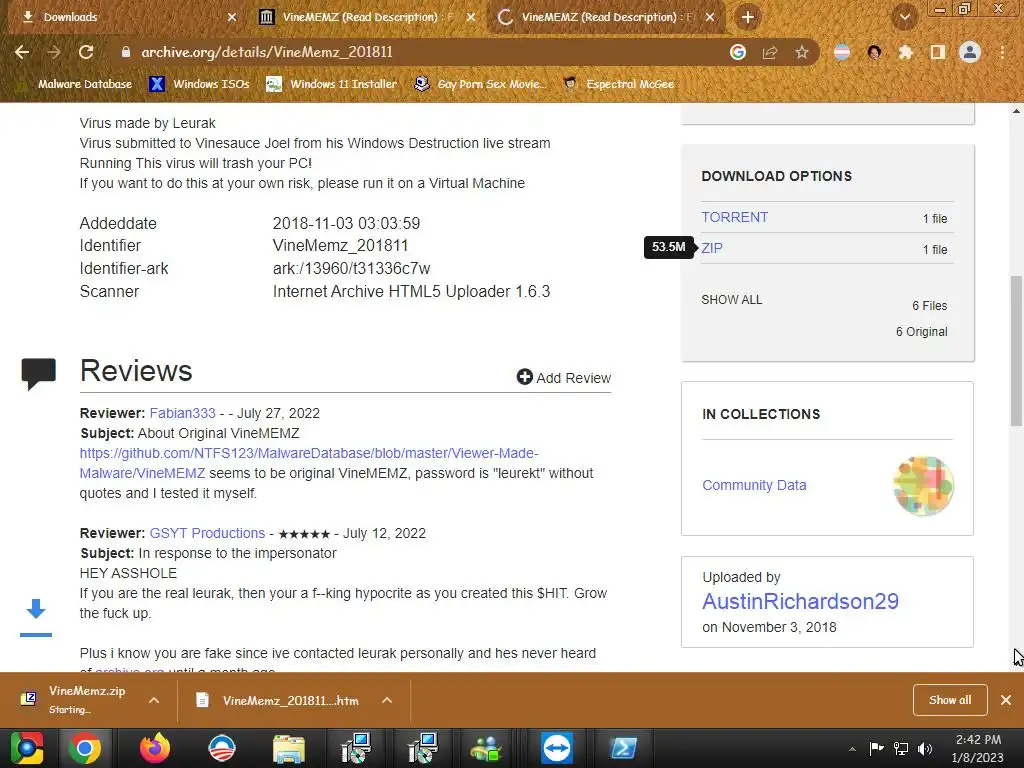Download the ZIP file option
Viewport: 1024px width, 768px height.
[x=712, y=248]
